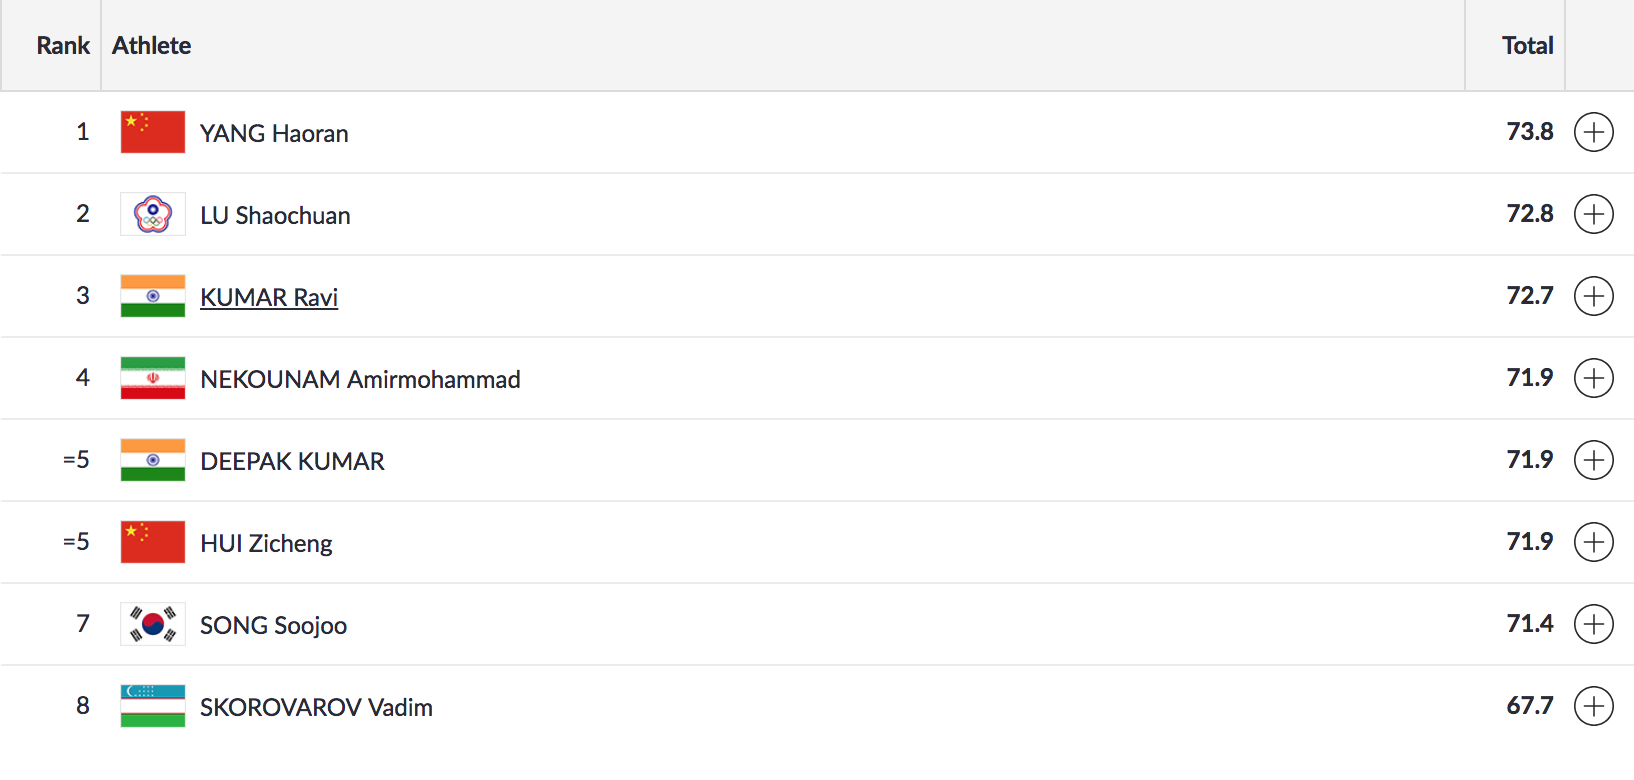Expand score details for YANG Haoran

(1593, 132)
